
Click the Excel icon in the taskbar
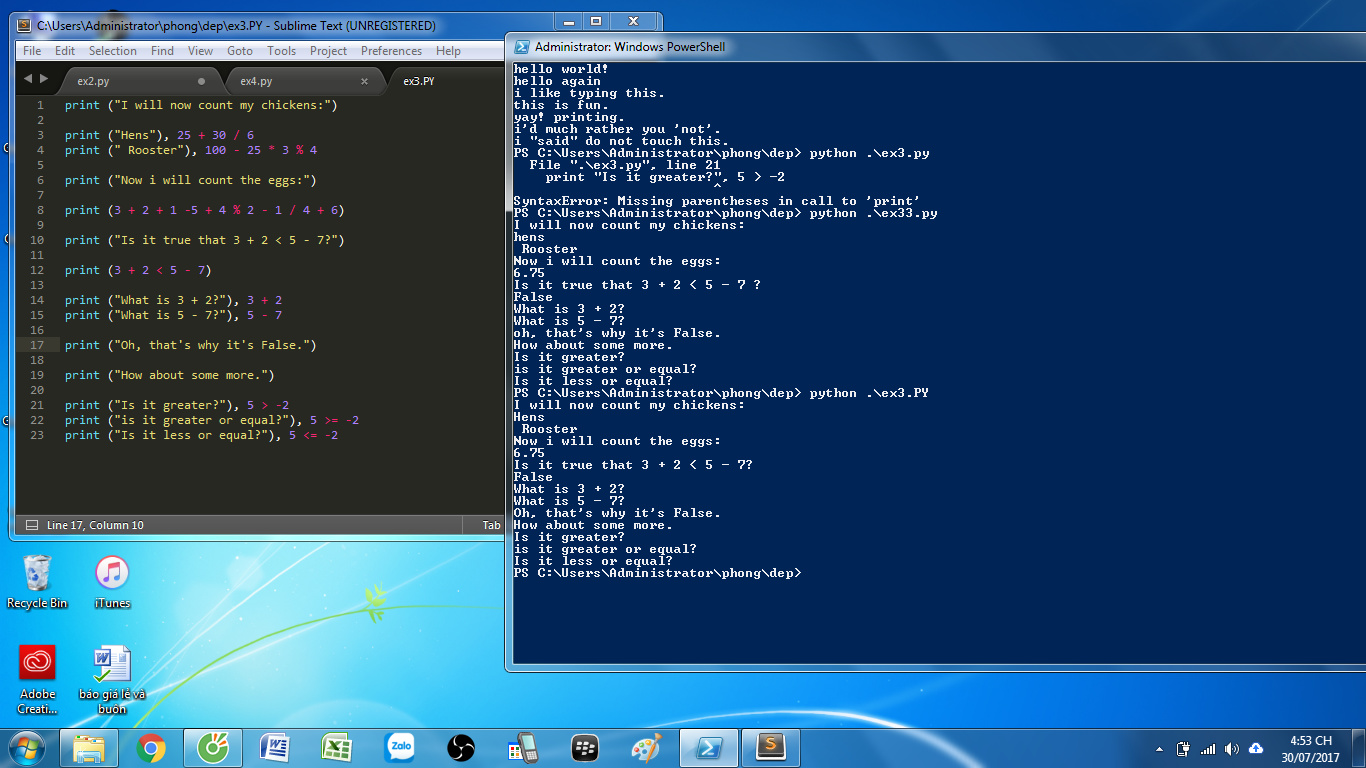(337, 747)
